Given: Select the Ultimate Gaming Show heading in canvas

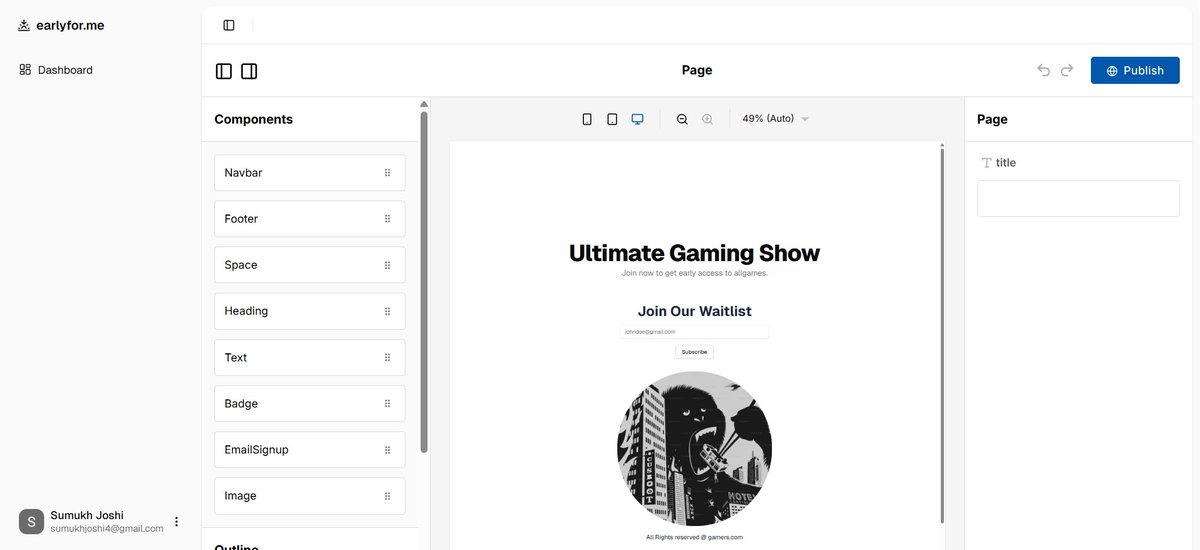Looking at the screenshot, I should click(694, 253).
